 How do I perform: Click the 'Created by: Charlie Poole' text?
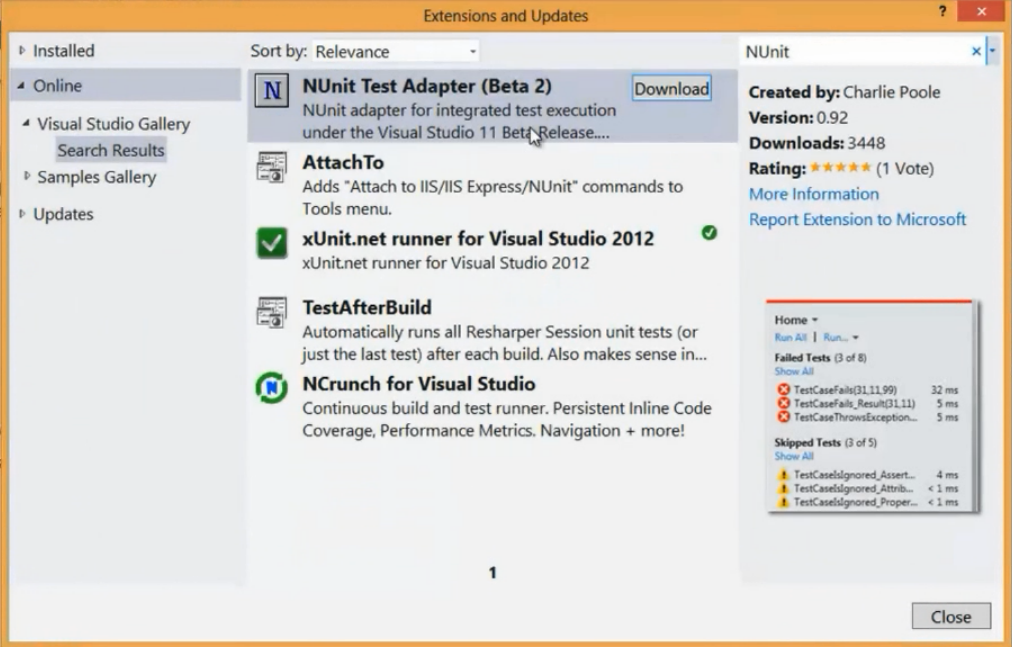(844, 92)
